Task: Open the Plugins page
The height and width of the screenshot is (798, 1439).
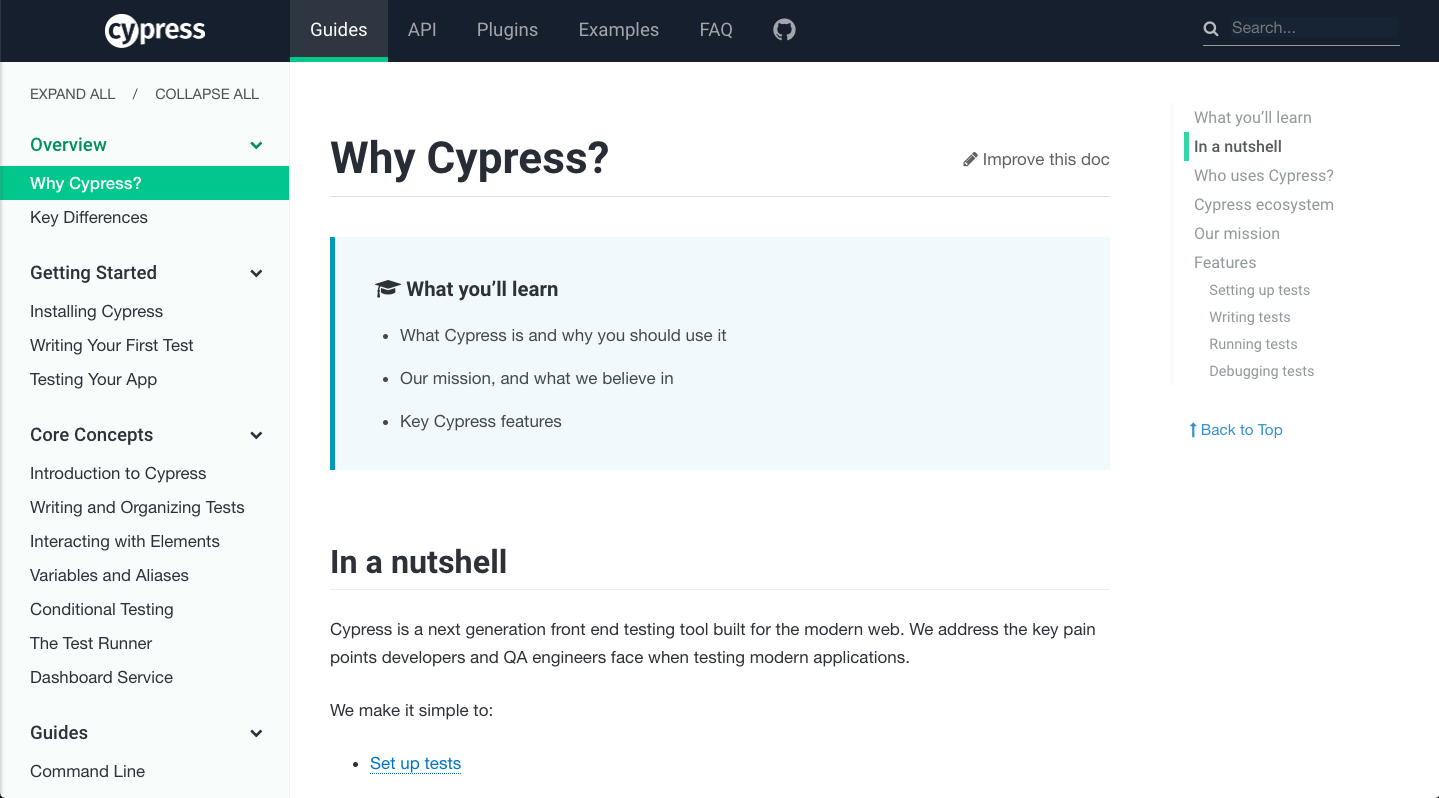Action: click(507, 29)
